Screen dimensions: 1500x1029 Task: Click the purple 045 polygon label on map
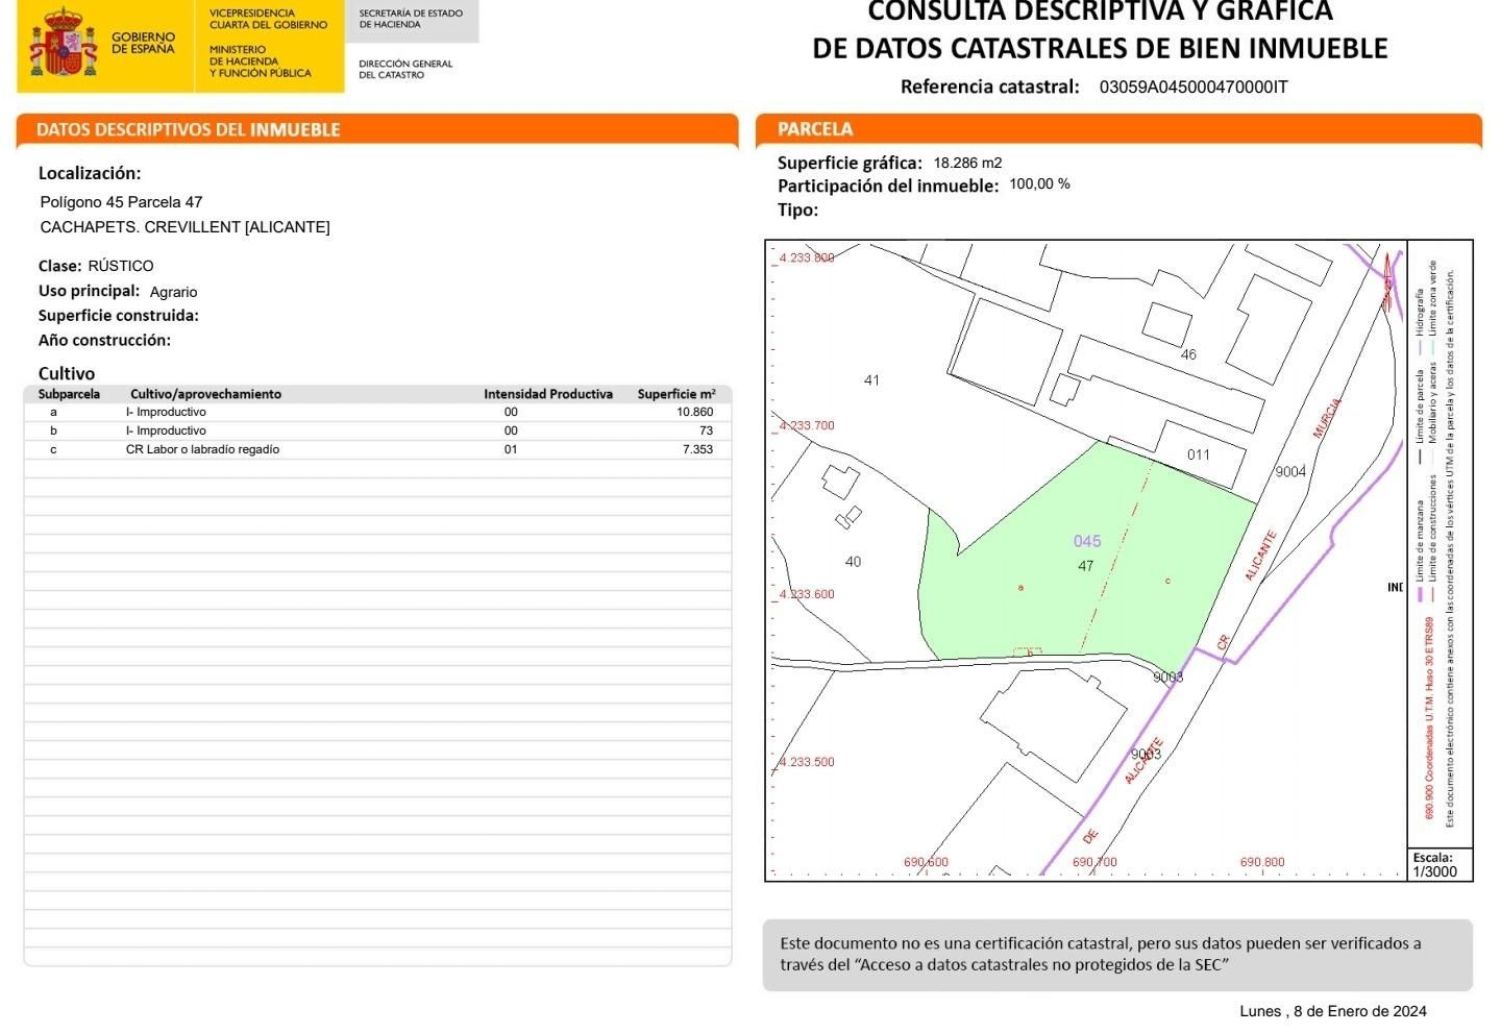point(1087,541)
